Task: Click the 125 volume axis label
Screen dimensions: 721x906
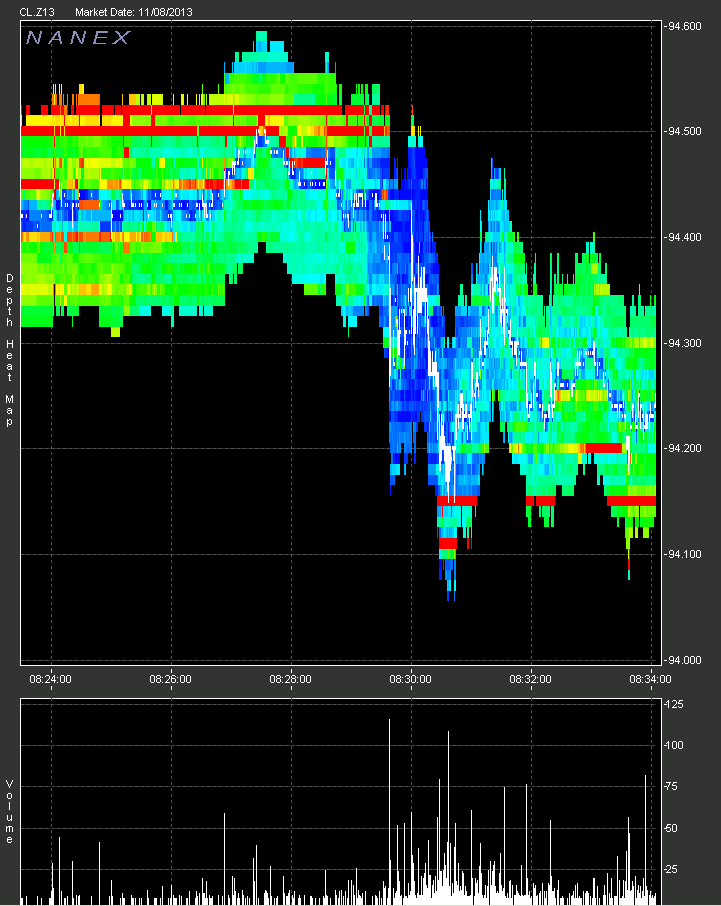Action: click(x=675, y=704)
